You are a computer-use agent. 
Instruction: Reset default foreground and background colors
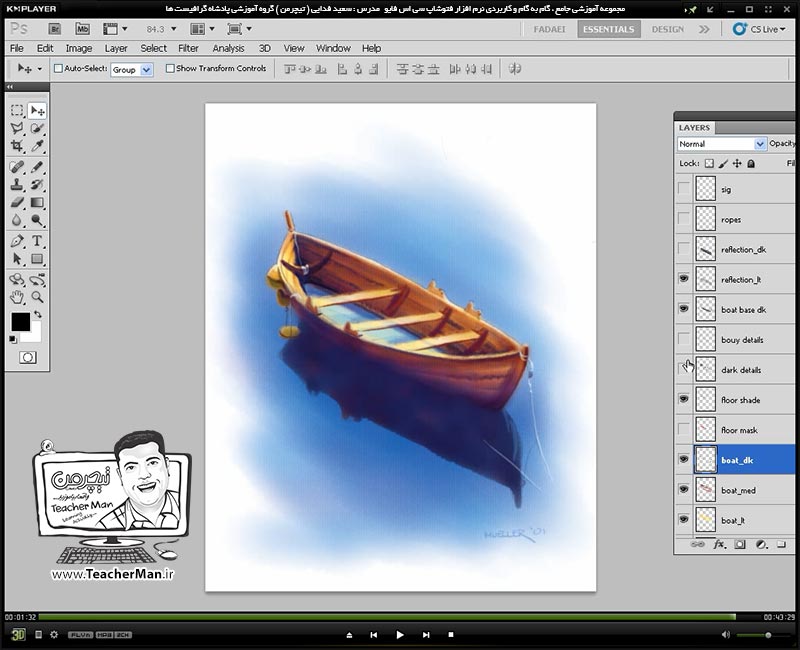pyautogui.click(x=13, y=339)
